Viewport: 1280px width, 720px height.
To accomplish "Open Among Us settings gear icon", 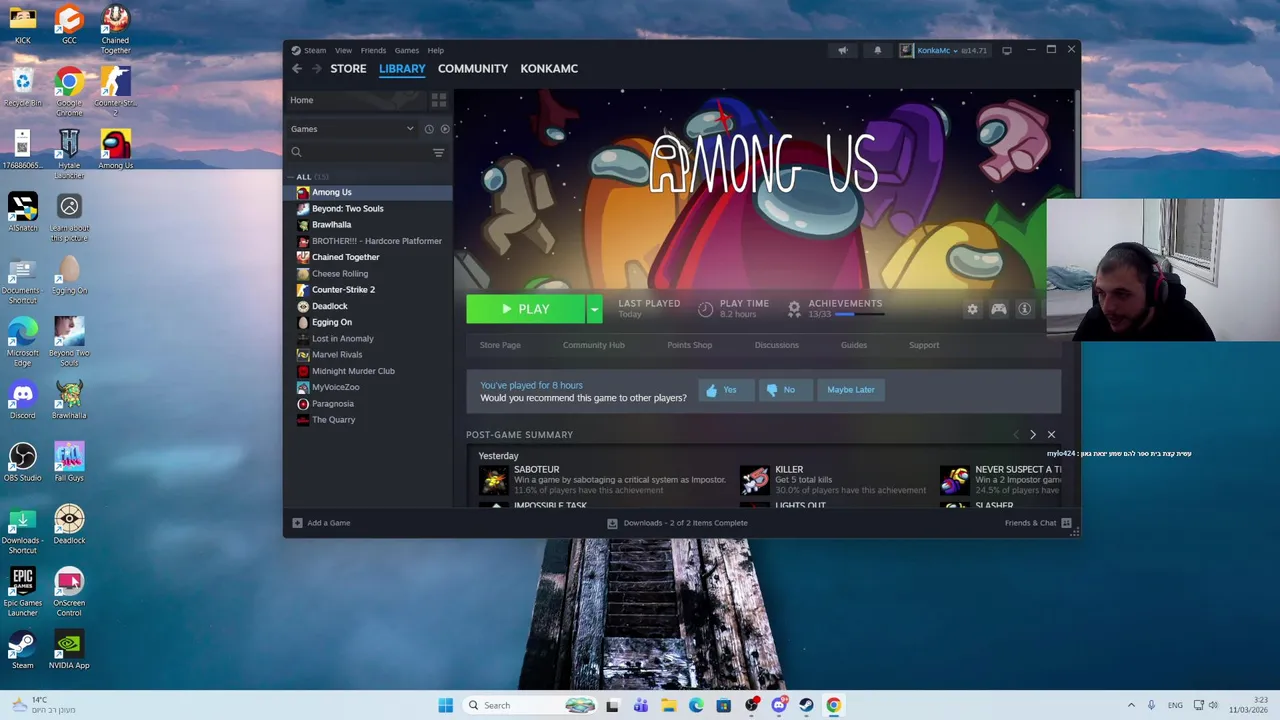I will [x=972, y=309].
